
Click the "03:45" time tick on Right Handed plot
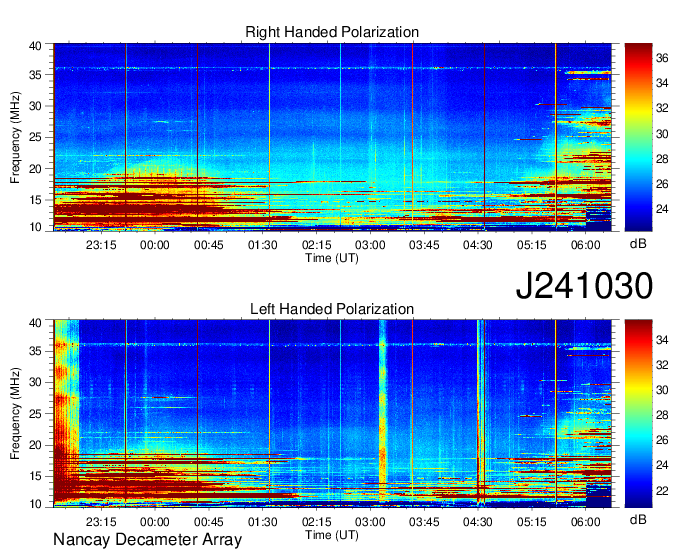(424, 245)
